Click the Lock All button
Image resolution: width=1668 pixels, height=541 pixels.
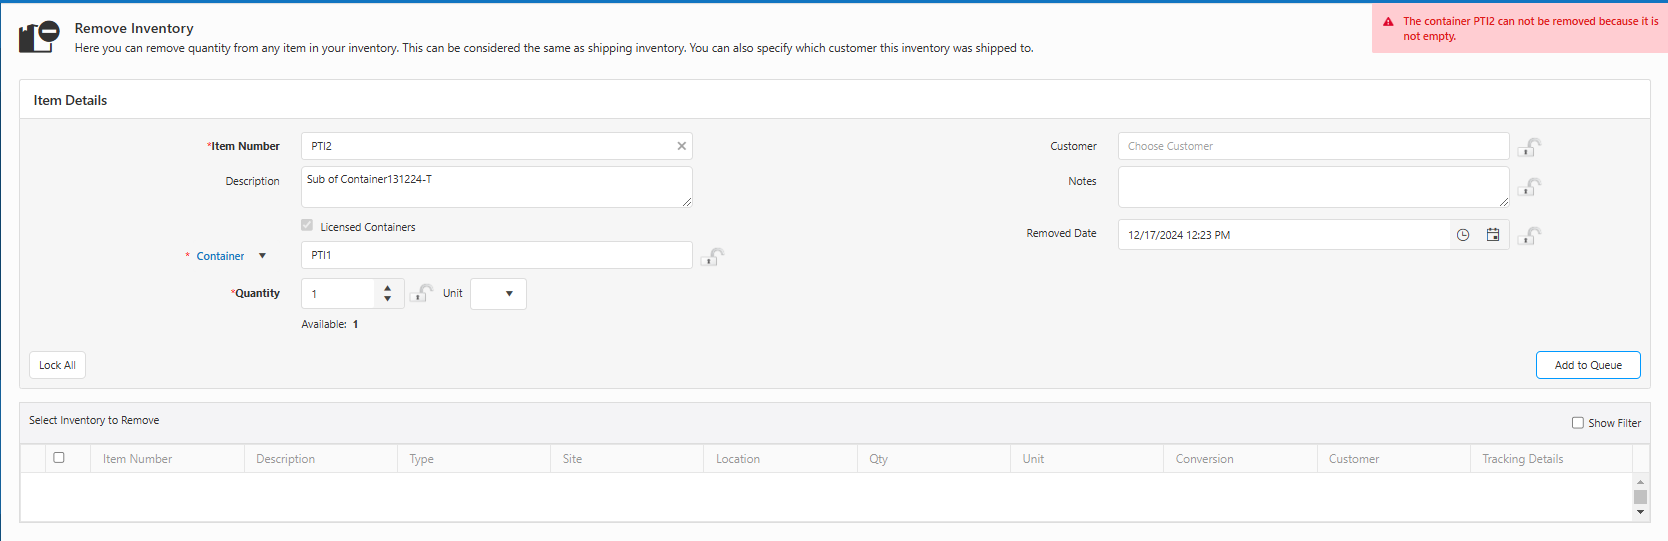tap(57, 365)
